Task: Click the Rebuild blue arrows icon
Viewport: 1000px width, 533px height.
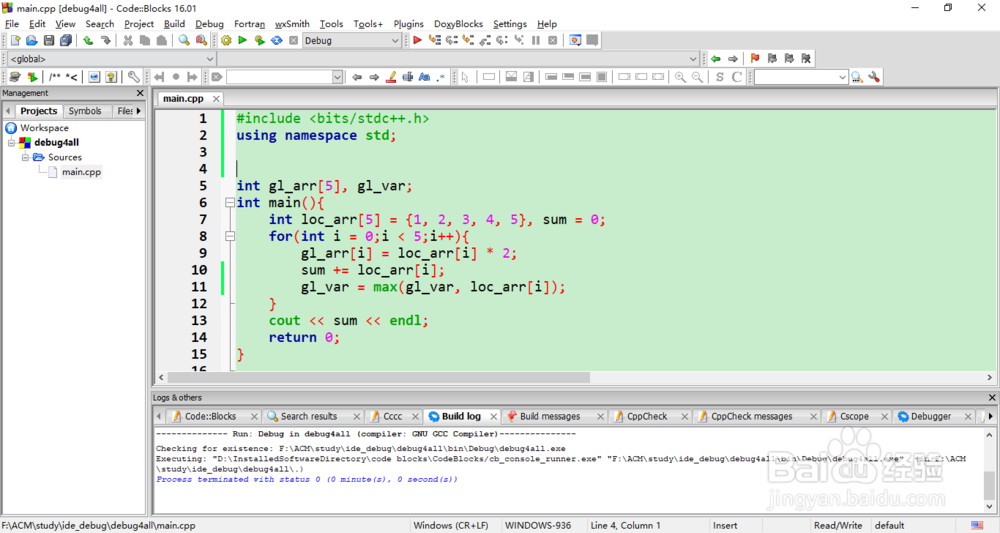Action: coord(277,40)
